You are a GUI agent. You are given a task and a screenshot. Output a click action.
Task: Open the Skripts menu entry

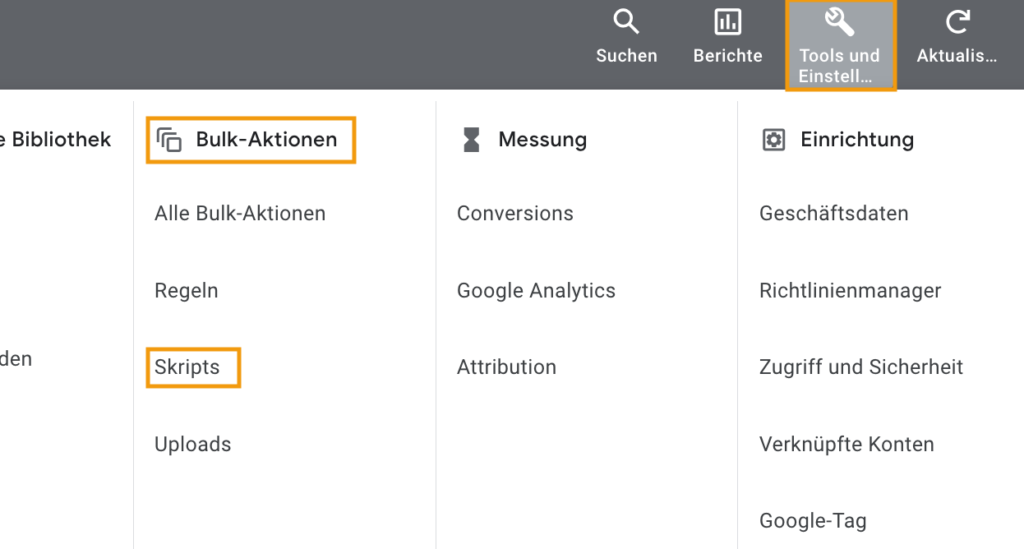pos(187,367)
